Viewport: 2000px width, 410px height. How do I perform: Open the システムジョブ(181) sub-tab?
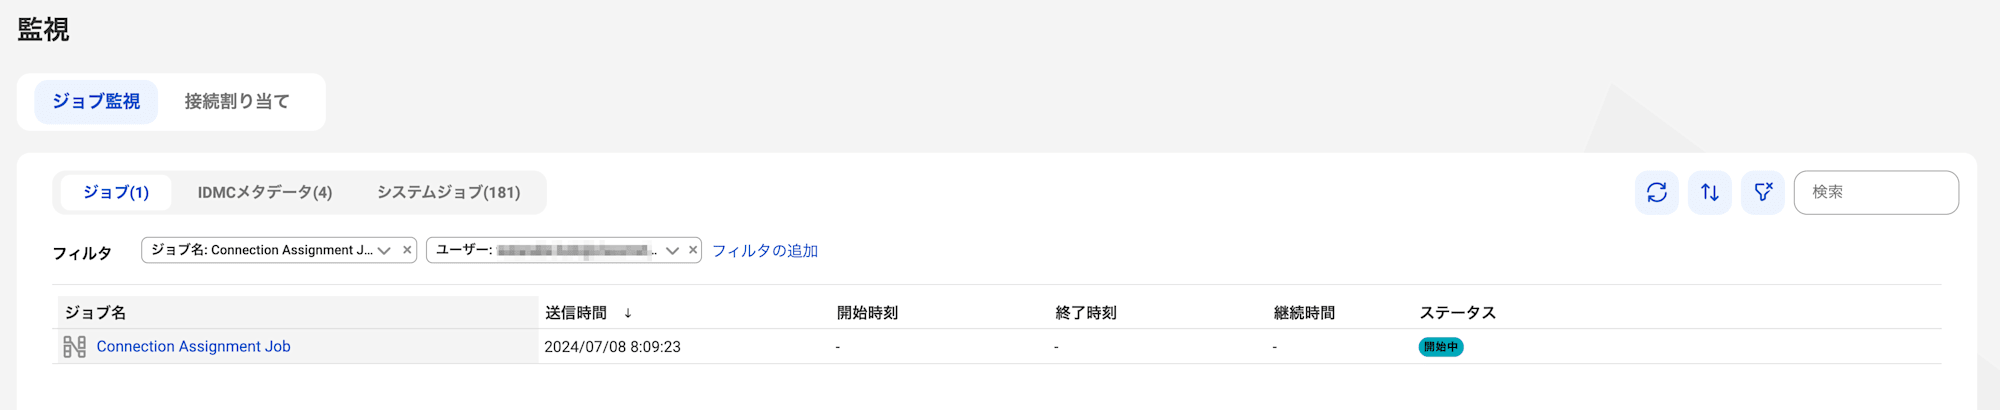pos(448,192)
